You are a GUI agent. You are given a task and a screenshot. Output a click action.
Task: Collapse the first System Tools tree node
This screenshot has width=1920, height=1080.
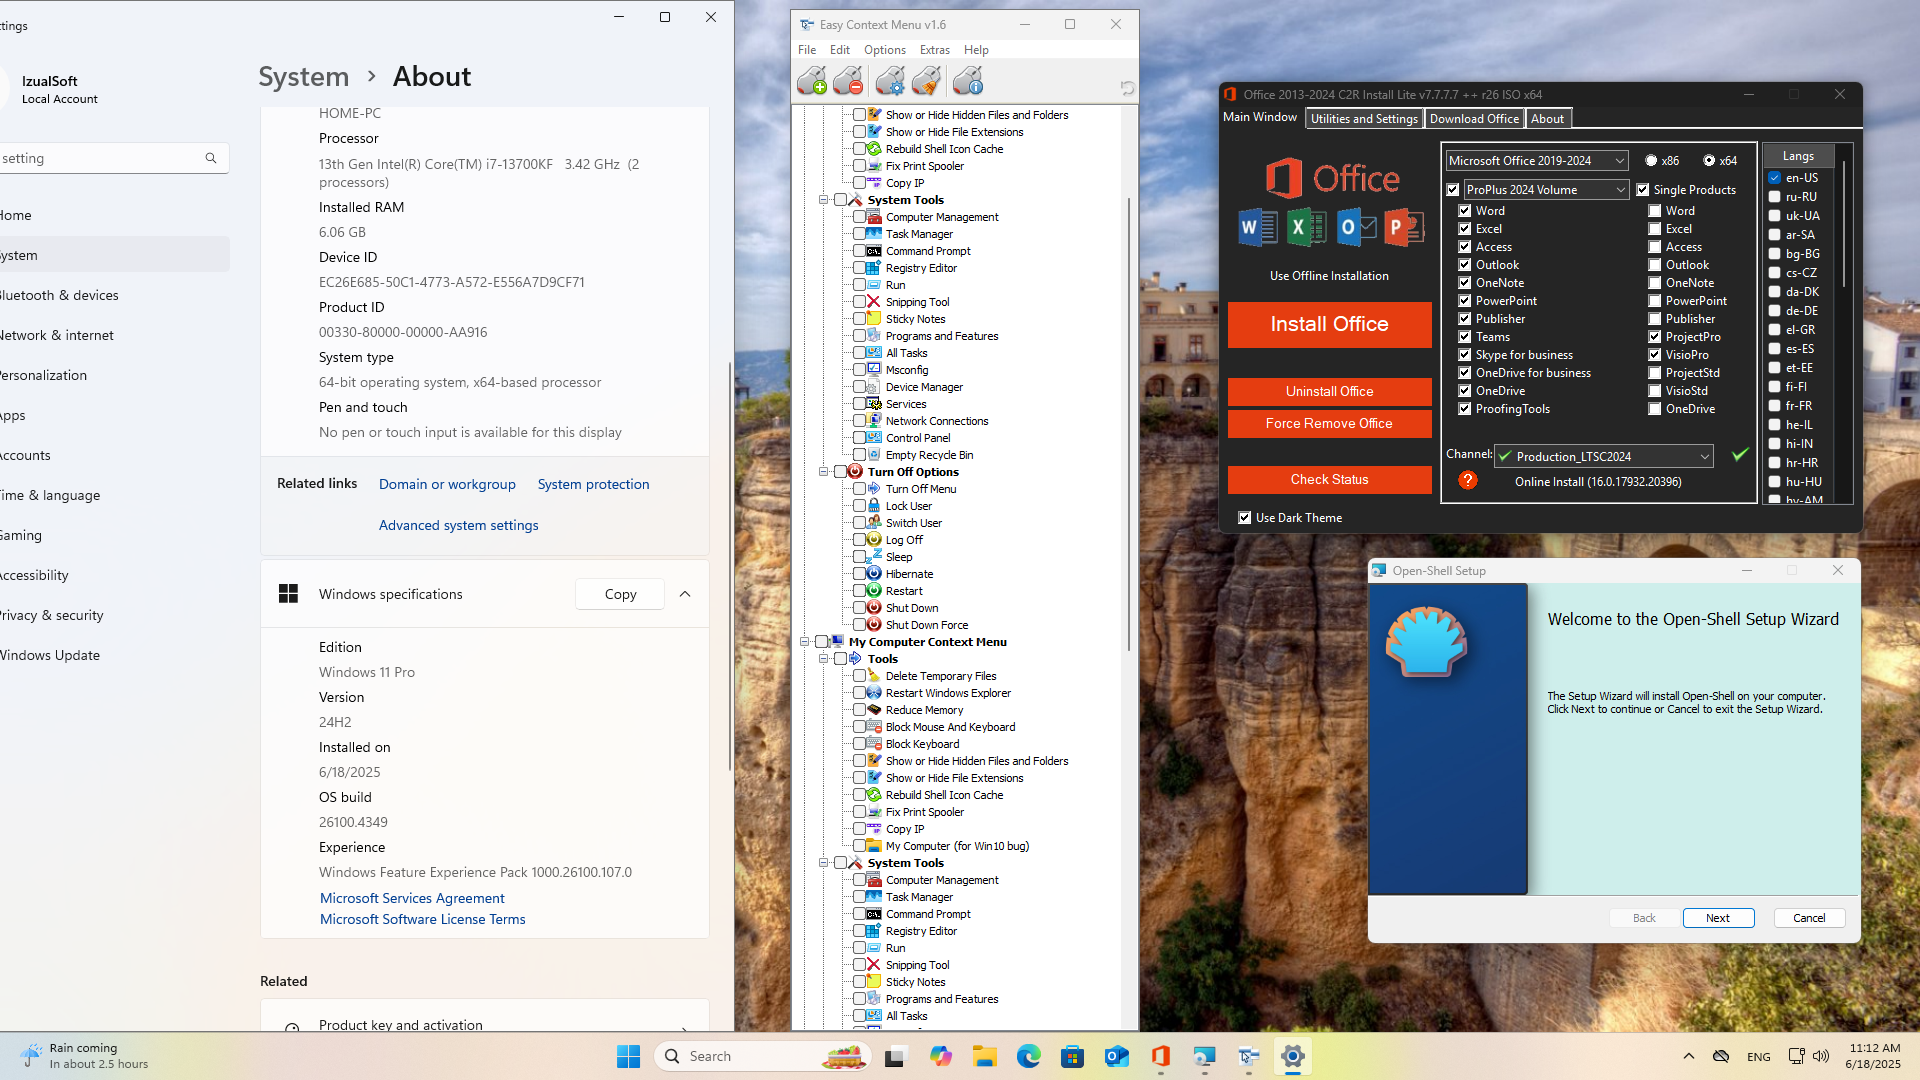click(823, 200)
